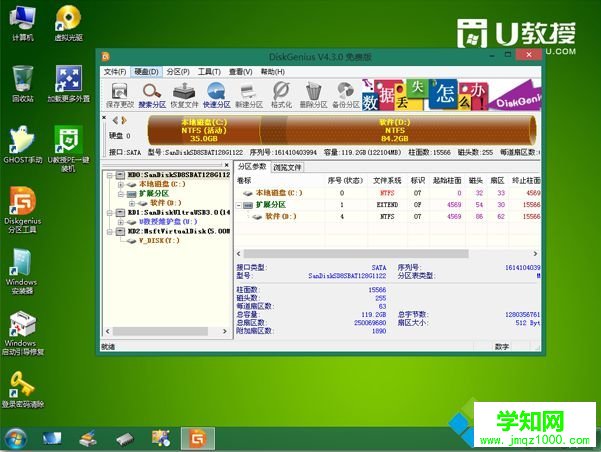Click the 本地磁盘(C:) row in partition table

(x=388, y=193)
